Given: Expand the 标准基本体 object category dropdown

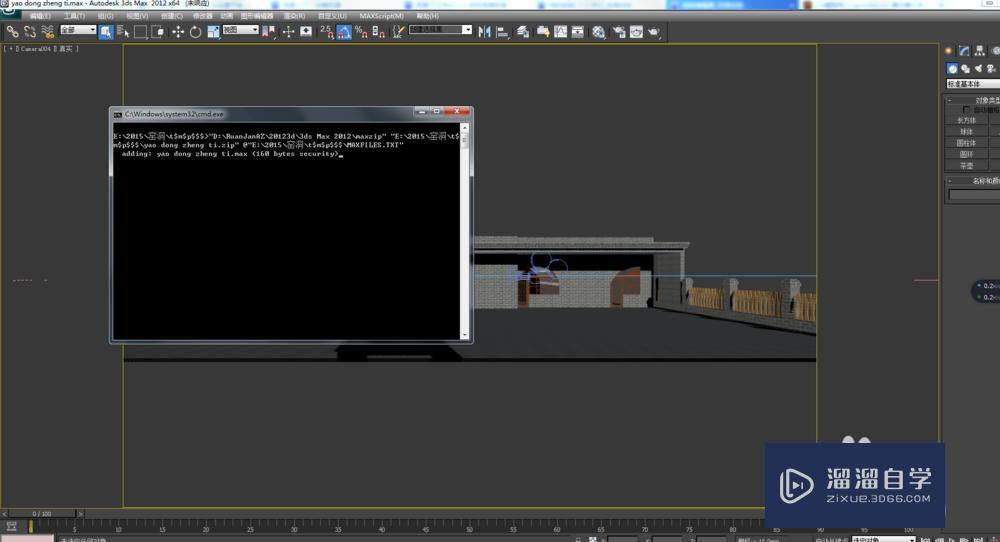Looking at the screenshot, I should (x=973, y=84).
